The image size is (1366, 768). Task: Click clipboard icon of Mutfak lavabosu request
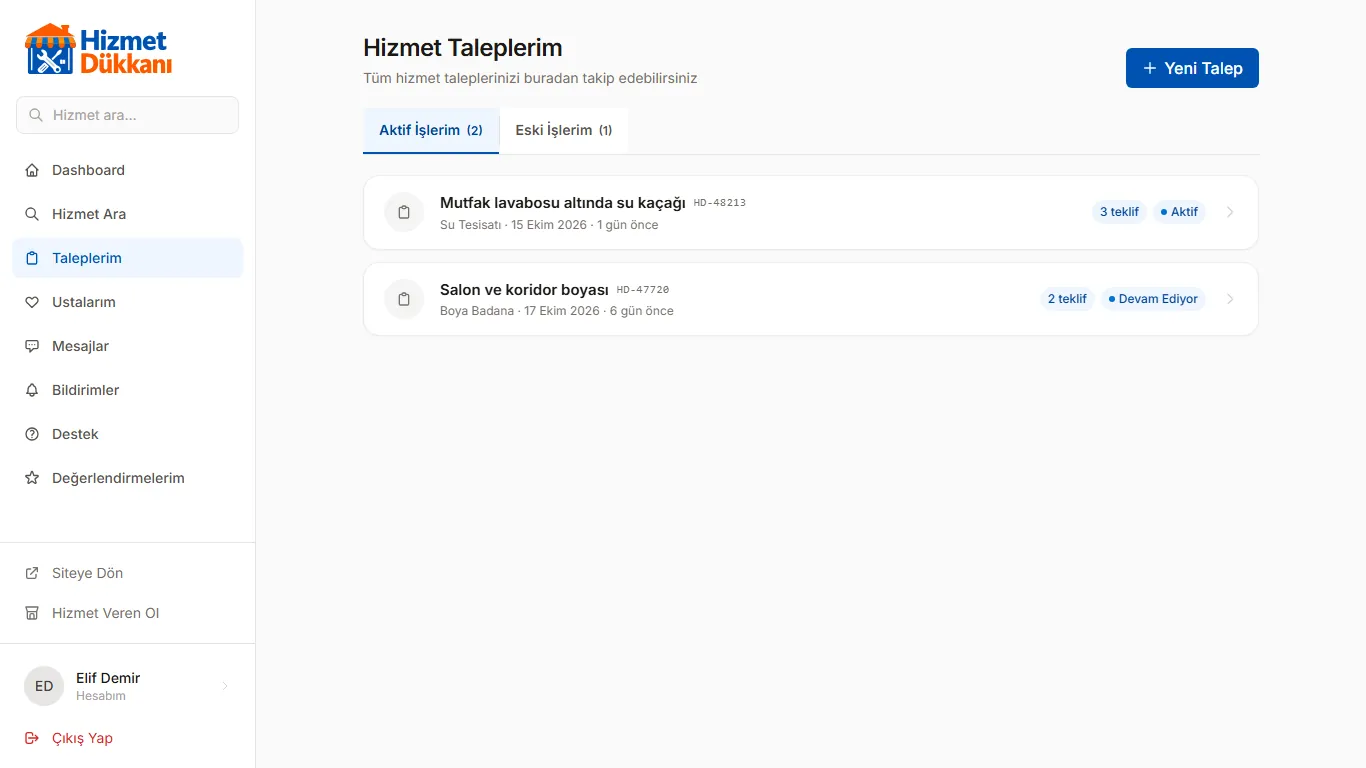coord(404,212)
